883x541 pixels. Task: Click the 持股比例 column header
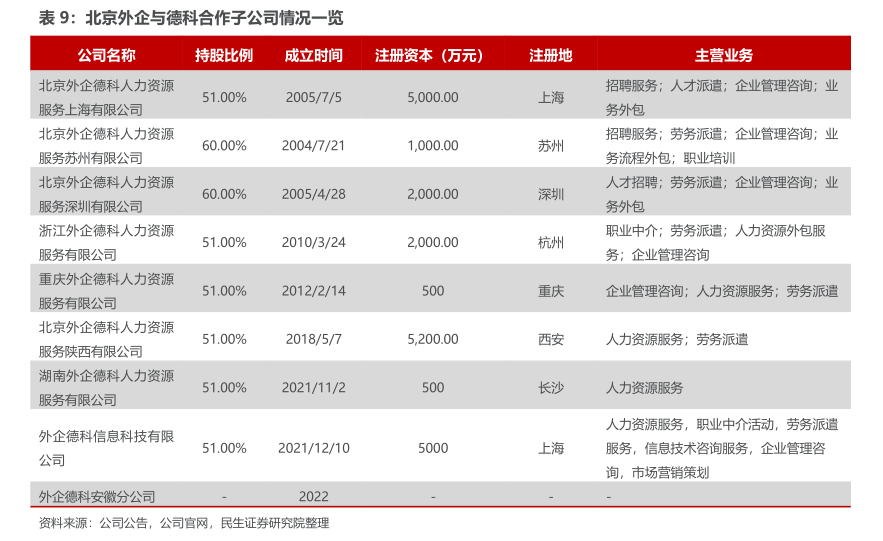coord(224,55)
